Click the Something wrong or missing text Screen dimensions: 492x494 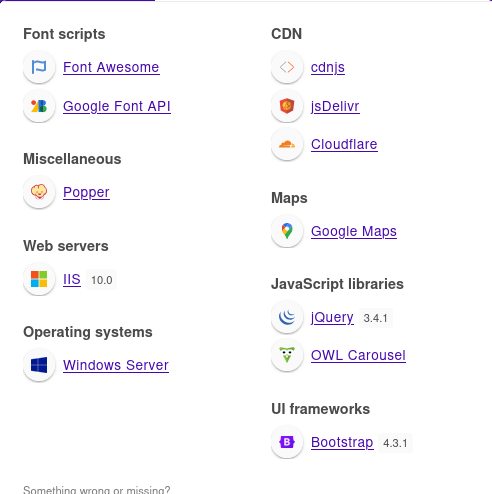point(97,490)
